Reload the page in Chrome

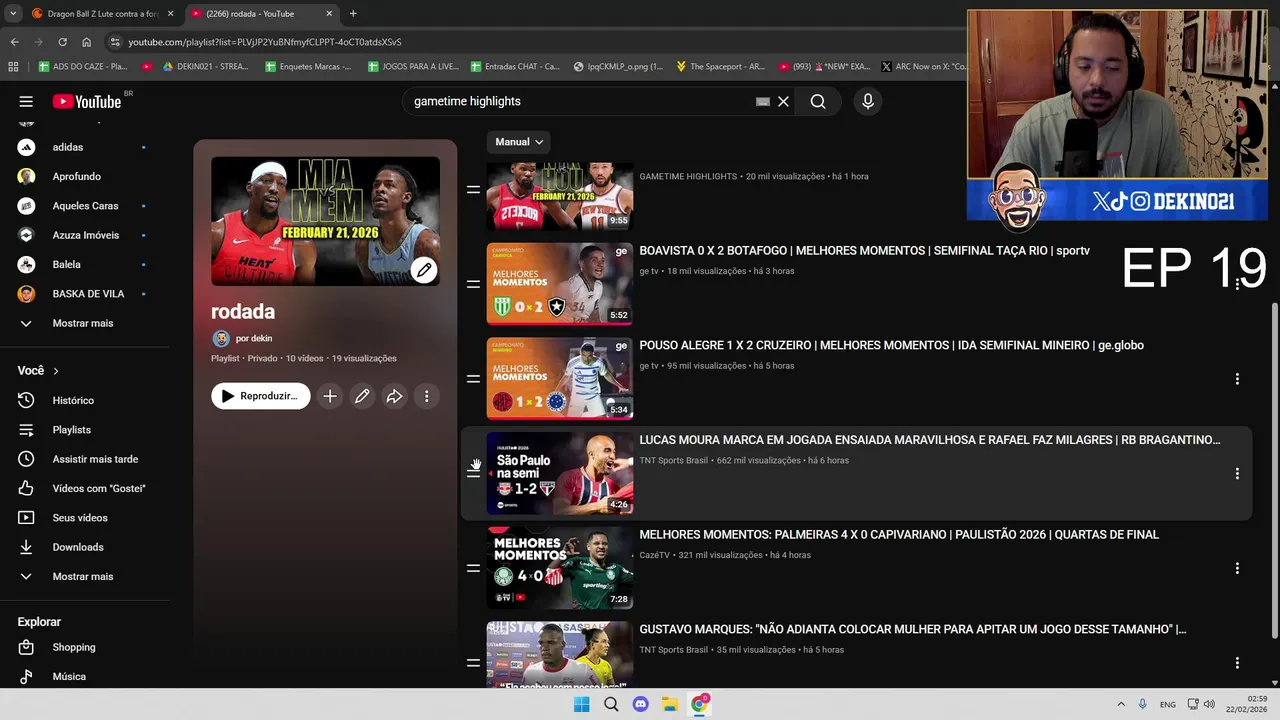pos(62,42)
